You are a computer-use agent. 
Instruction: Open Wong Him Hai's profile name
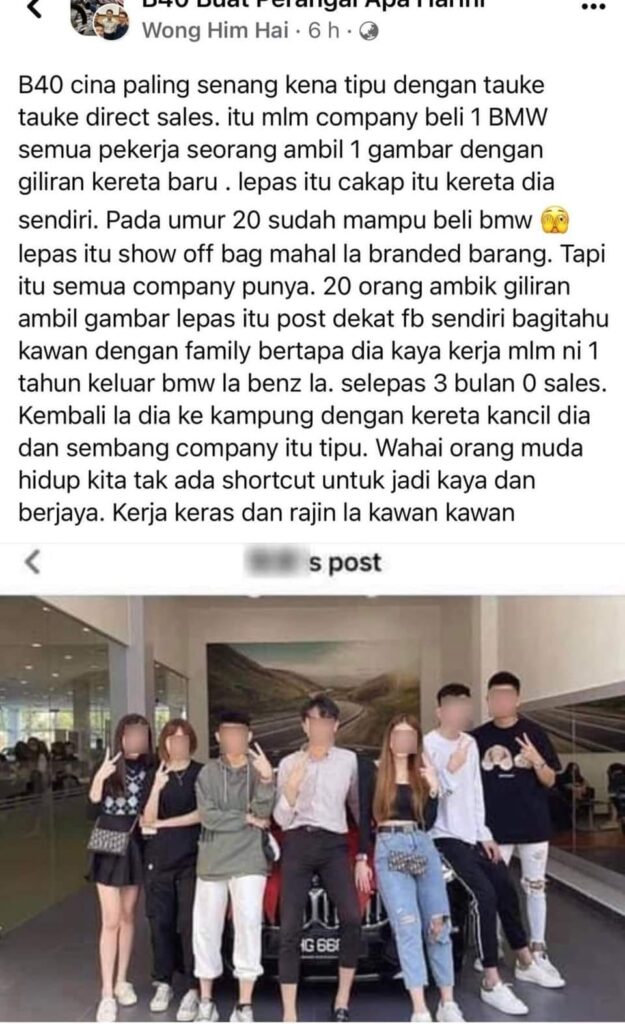click(215, 31)
